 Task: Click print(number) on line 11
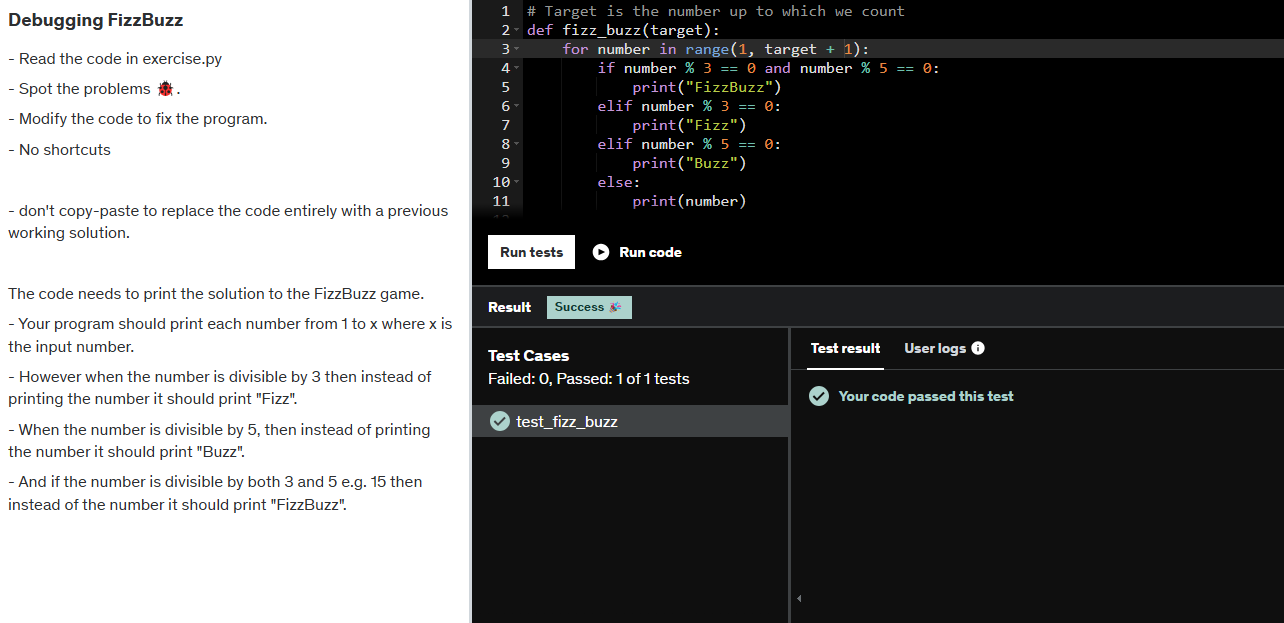[689, 201]
